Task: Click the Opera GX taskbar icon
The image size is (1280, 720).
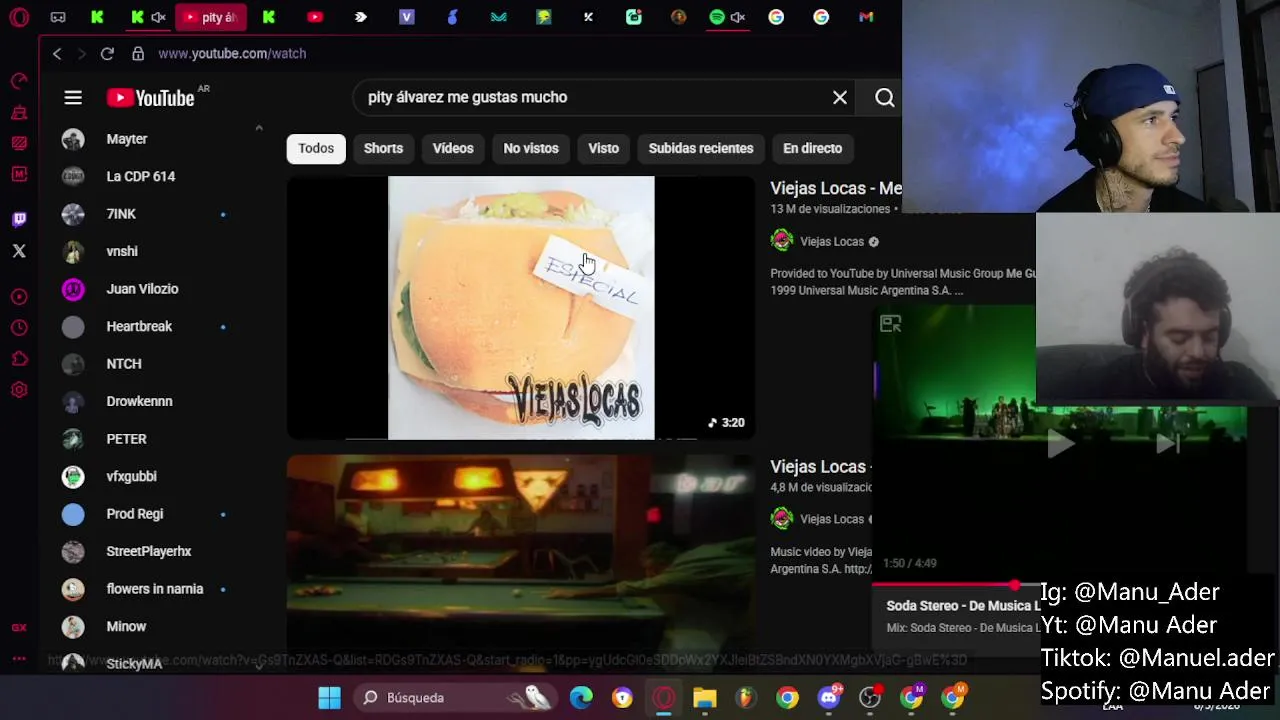Action: tap(664, 698)
